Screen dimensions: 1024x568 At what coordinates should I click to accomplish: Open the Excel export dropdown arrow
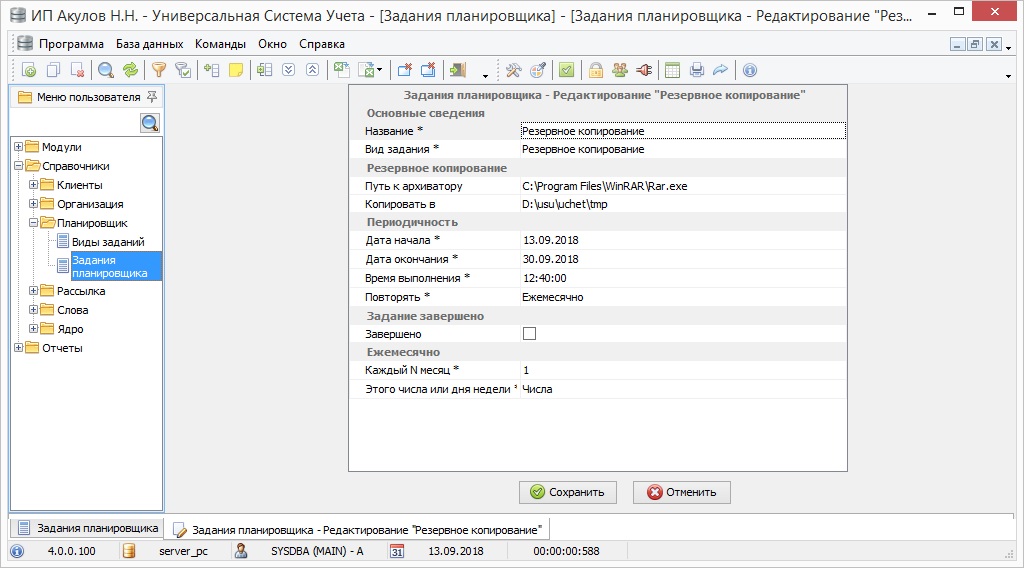click(x=379, y=70)
